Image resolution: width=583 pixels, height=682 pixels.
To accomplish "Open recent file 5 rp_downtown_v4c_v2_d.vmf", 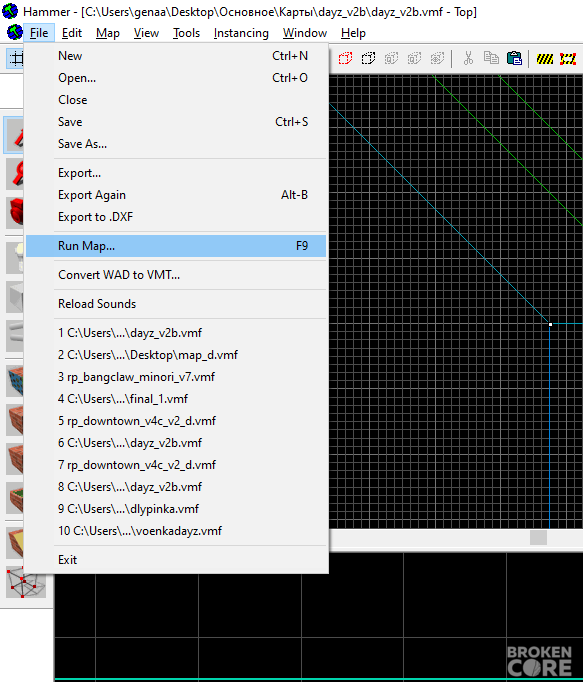I will (176, 421).
